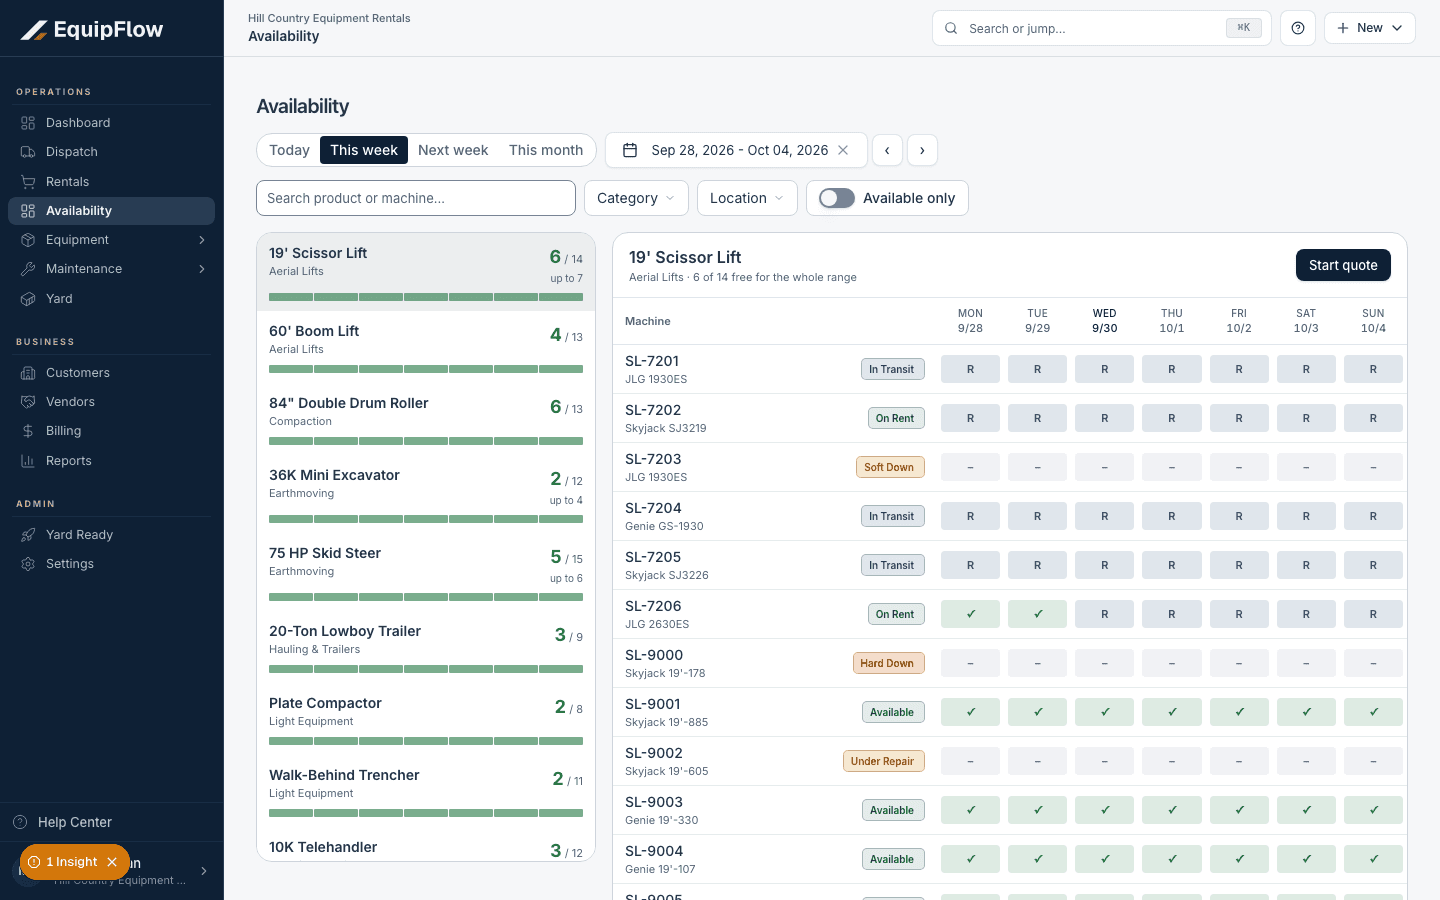The image size is (1440, 900).
Task: Open Billing dollar sign icon
Action: coord(28,431)
